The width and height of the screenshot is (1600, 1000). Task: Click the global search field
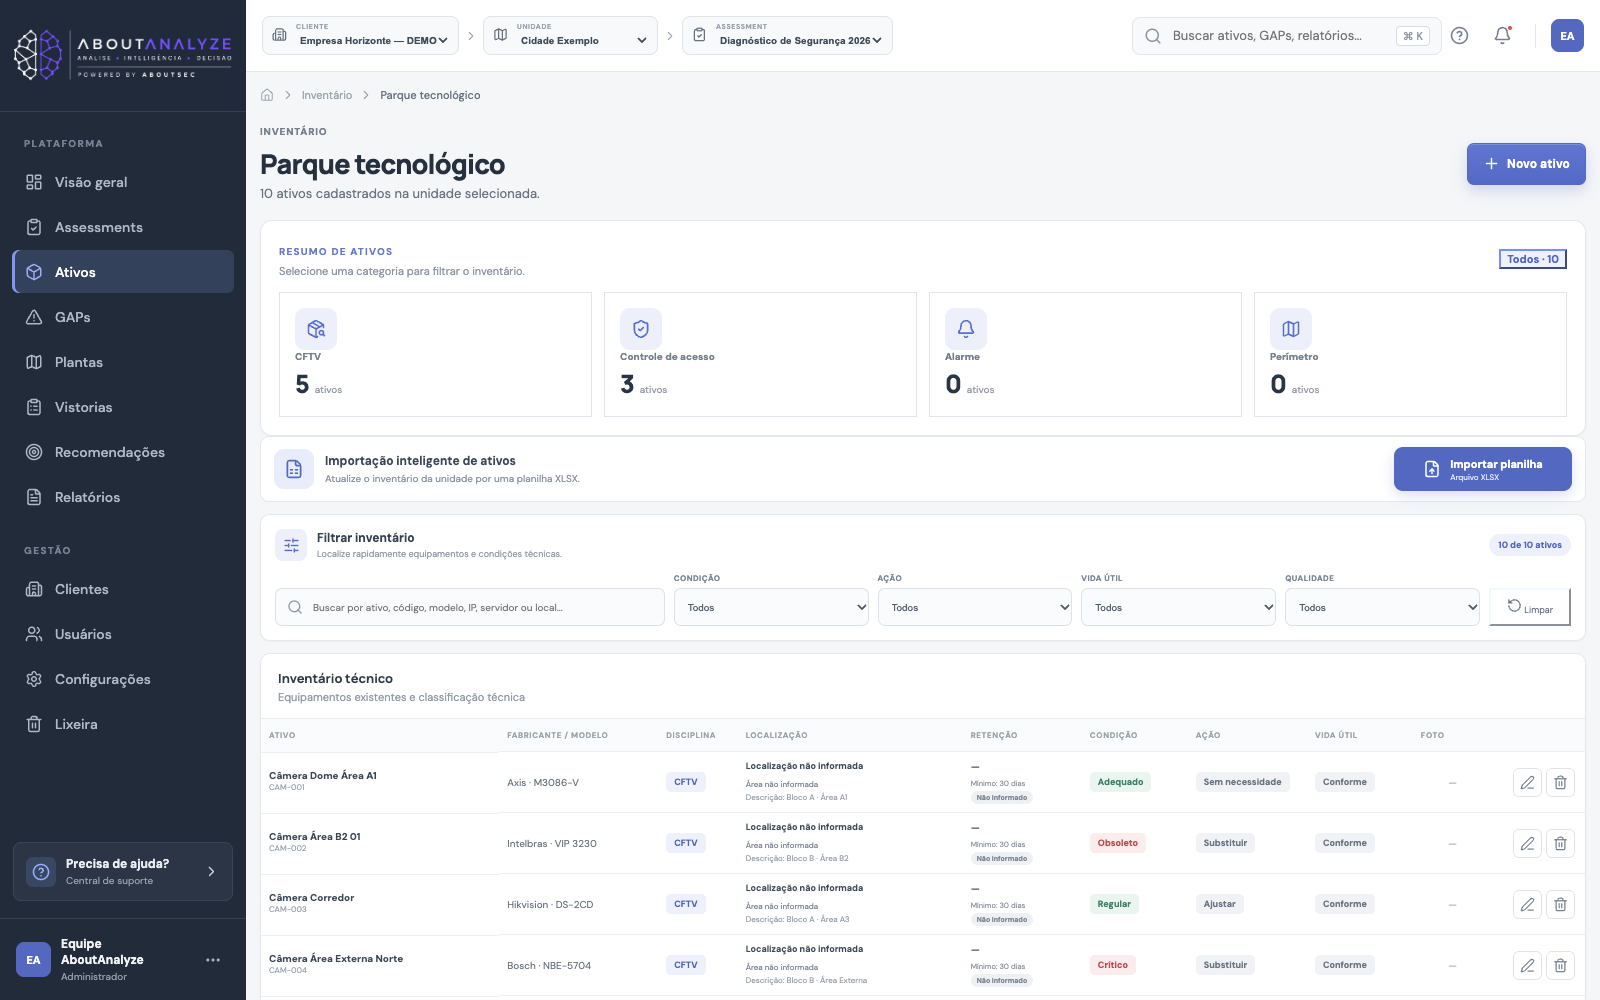coord(1287,36)
